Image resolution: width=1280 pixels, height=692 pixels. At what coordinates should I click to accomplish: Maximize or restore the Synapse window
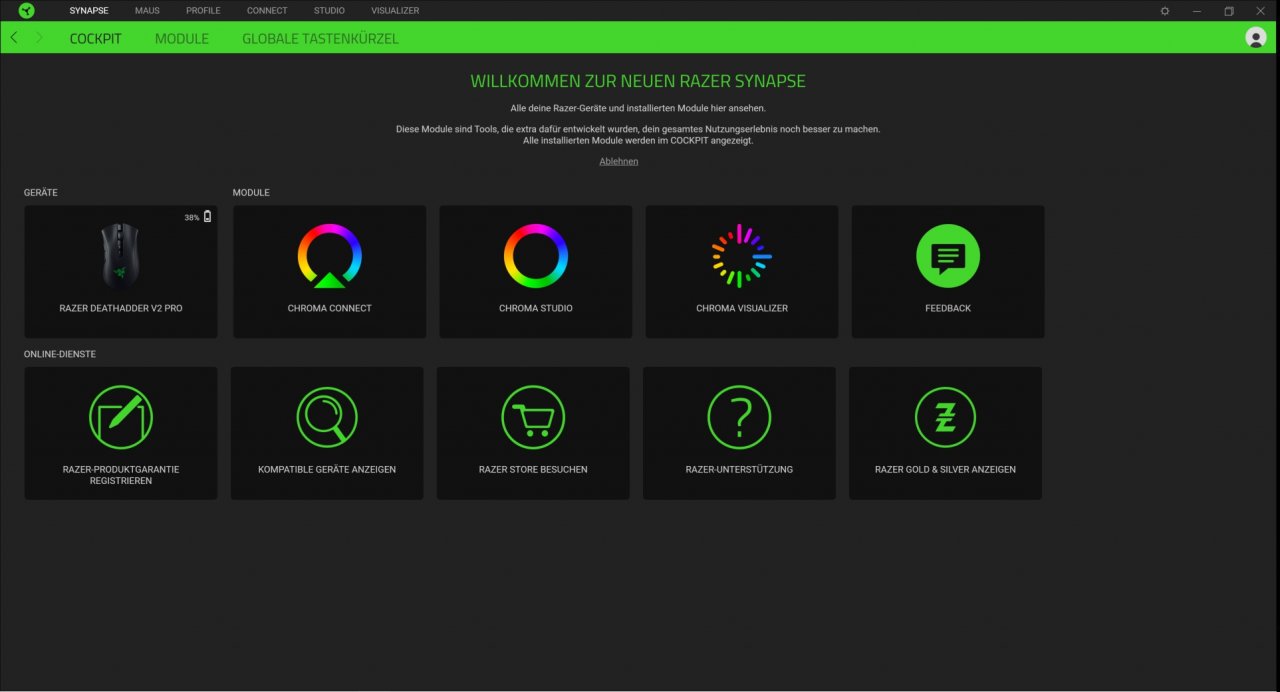[1229, 11]
